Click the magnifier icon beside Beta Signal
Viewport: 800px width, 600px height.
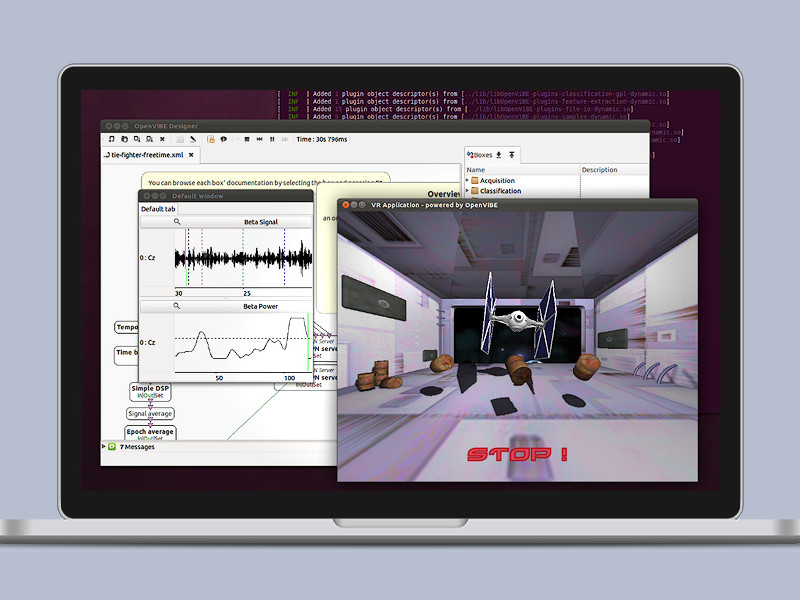click(x=176, y=222)
